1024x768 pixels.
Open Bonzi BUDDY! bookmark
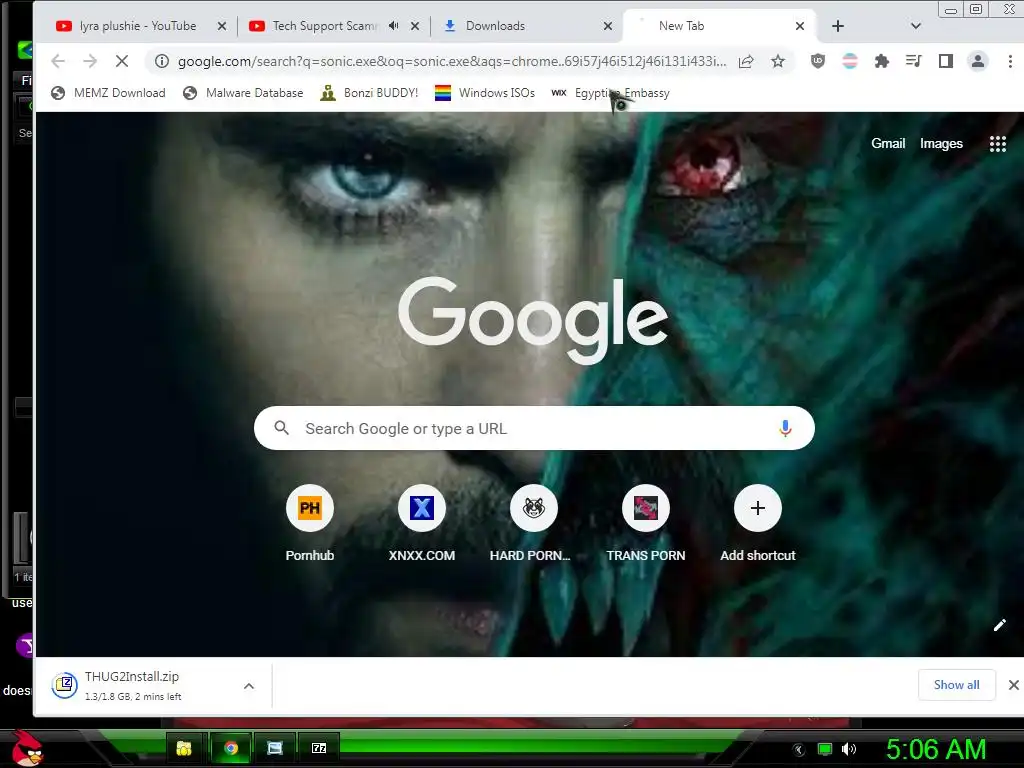[x=369, y=93]
